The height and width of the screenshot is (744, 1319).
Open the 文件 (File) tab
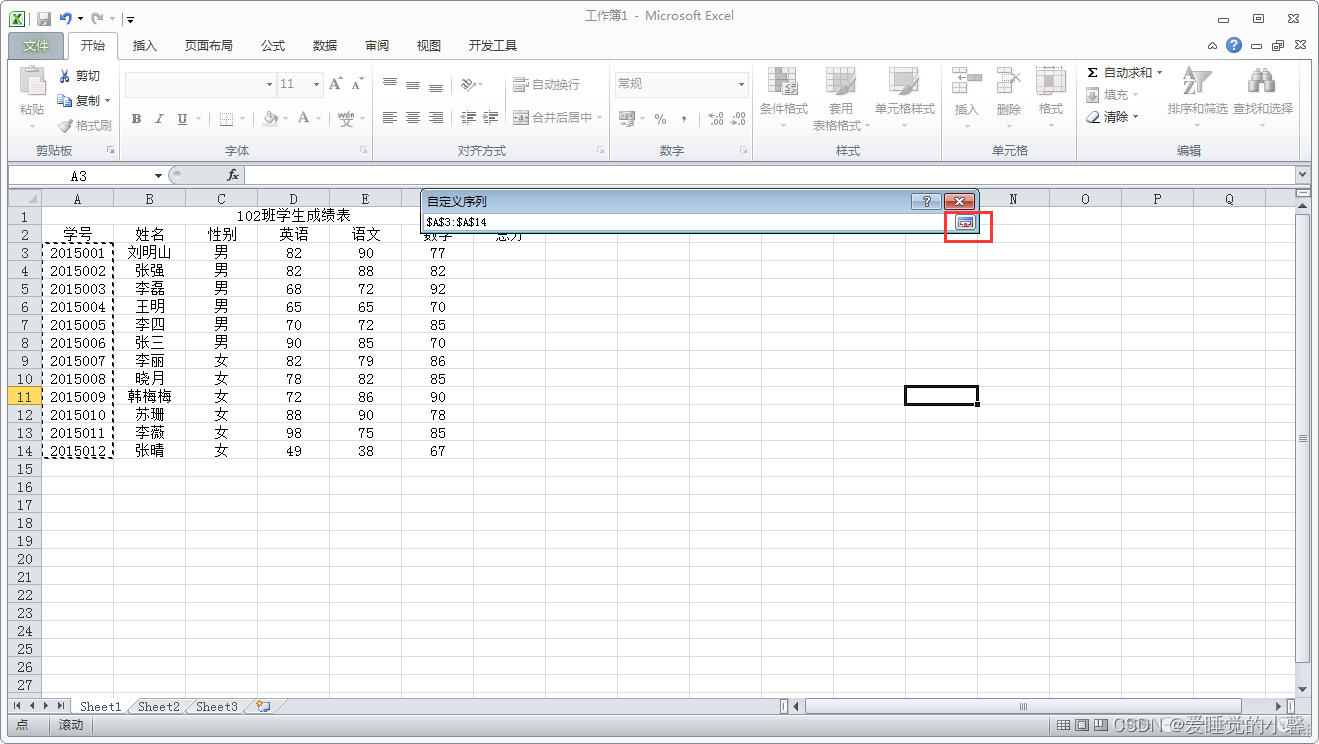(36, 46)
